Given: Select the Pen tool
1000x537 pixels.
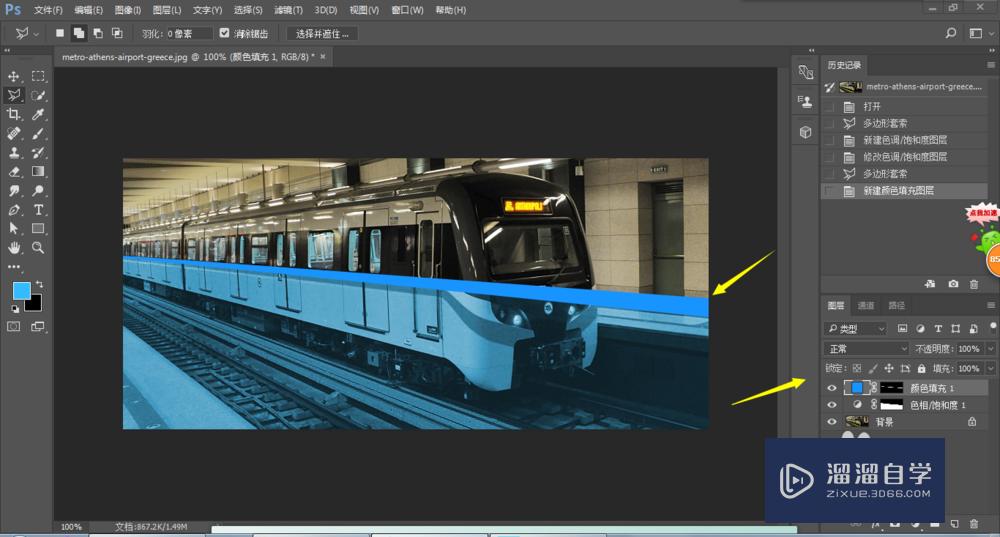Looking at the screenshot, I should [13, 210].
